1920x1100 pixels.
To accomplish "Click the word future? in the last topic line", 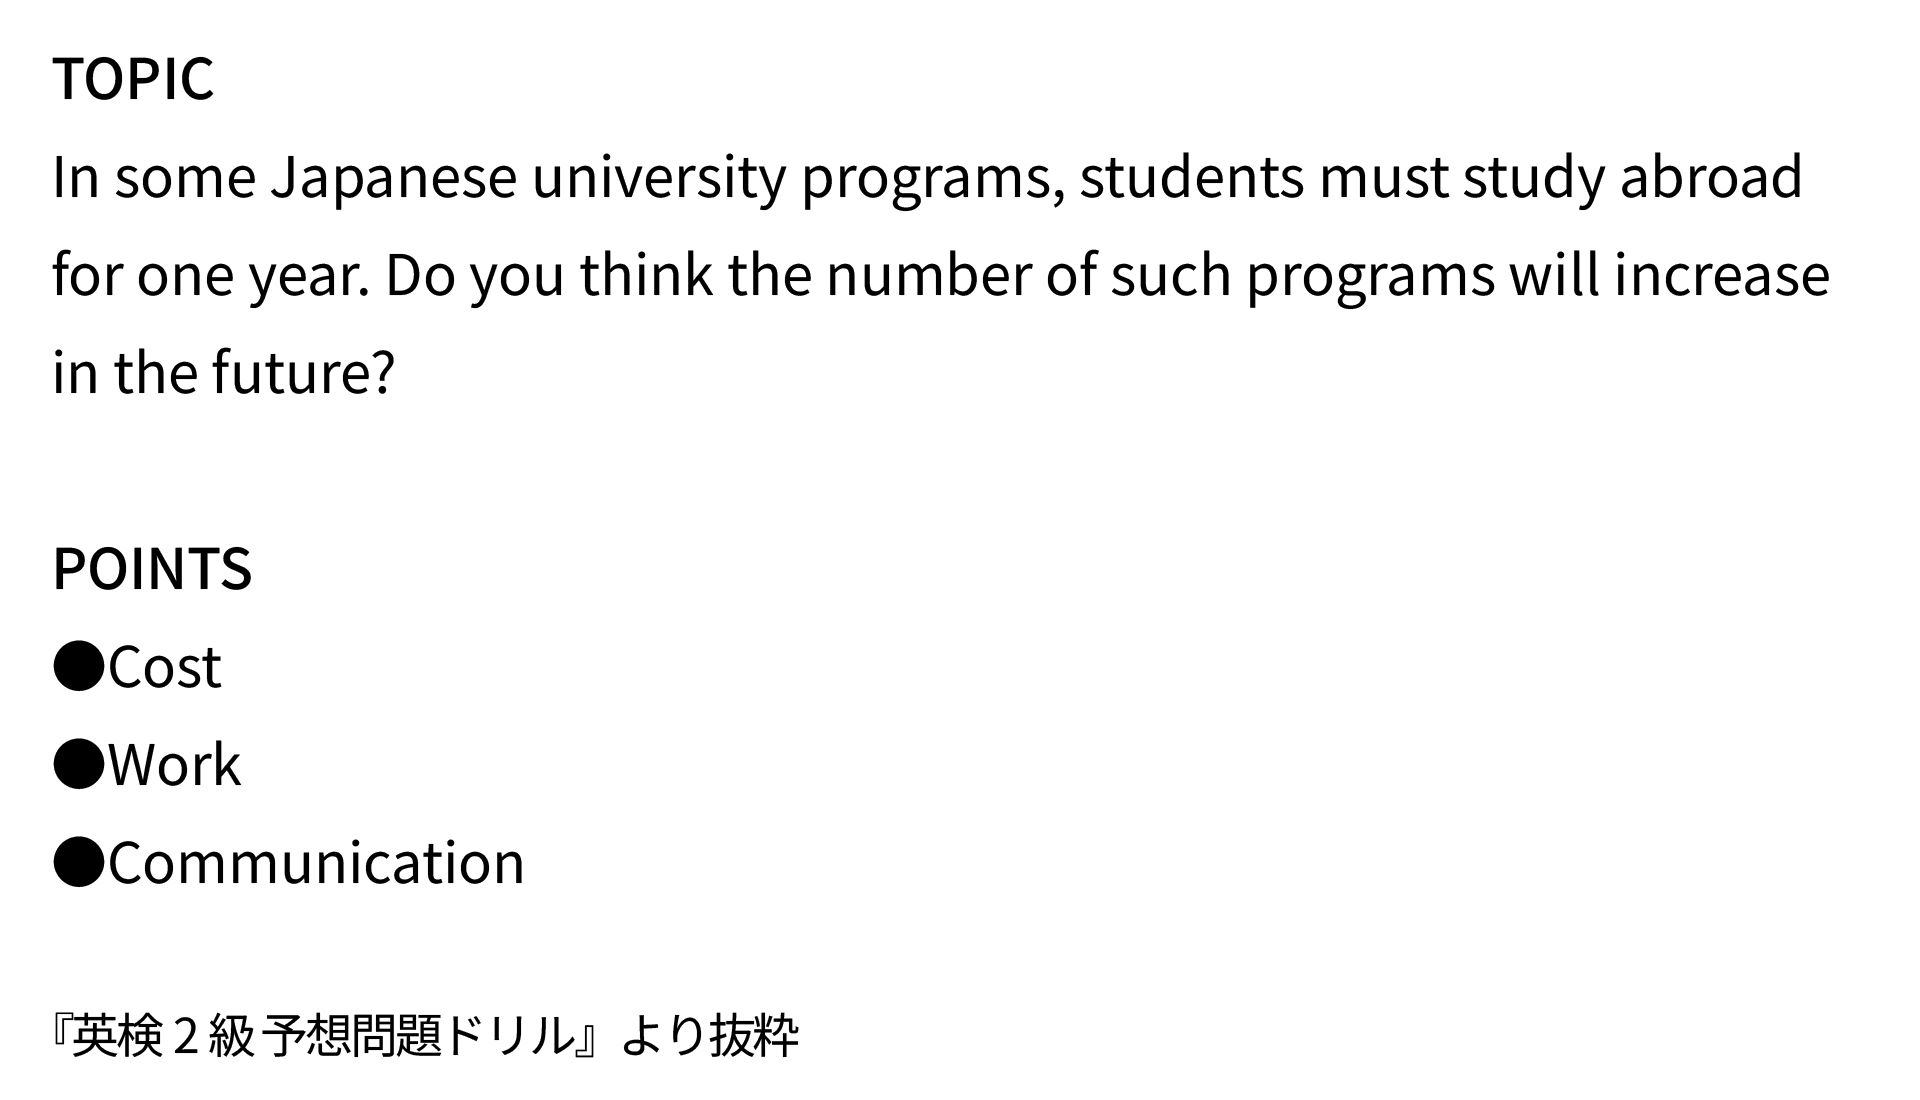I will (303, 374).
